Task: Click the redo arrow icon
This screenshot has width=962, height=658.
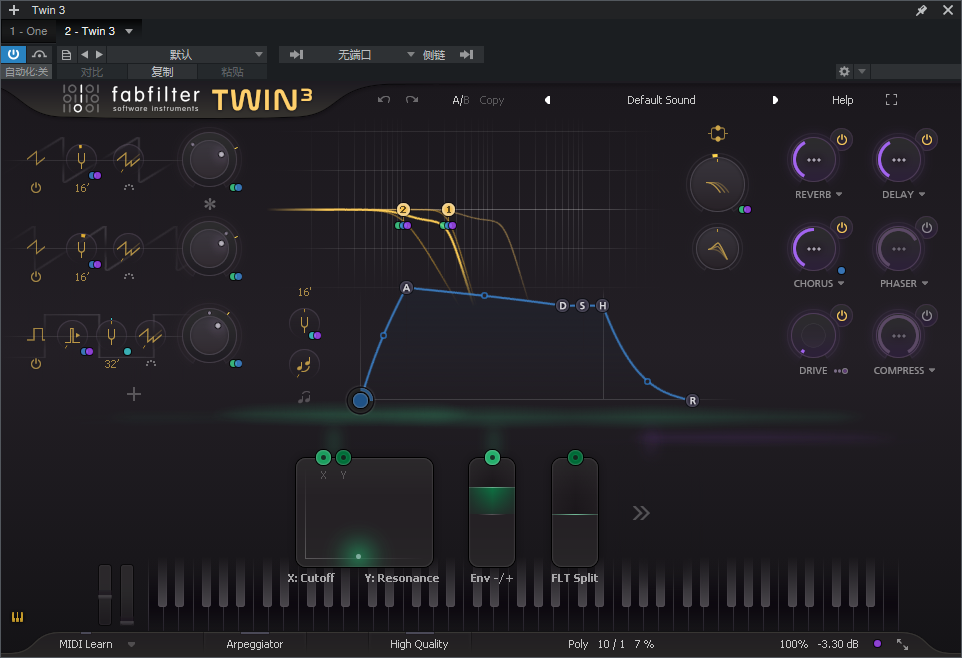Action: pyautogui.click(x=412, y=99)
